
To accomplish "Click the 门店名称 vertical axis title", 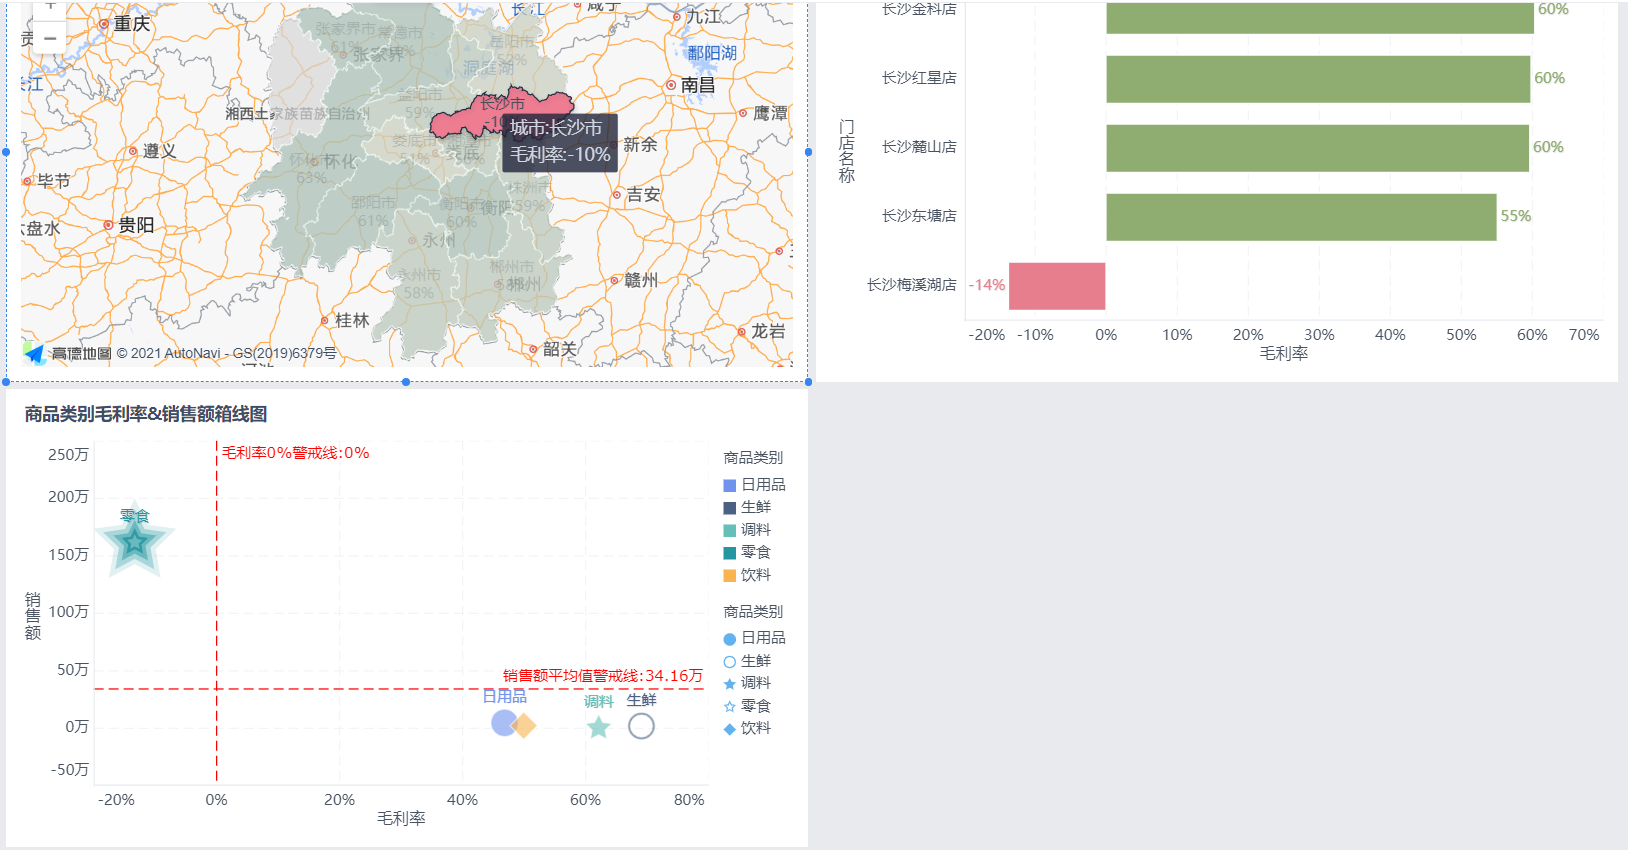I will (x=846, y=151).
